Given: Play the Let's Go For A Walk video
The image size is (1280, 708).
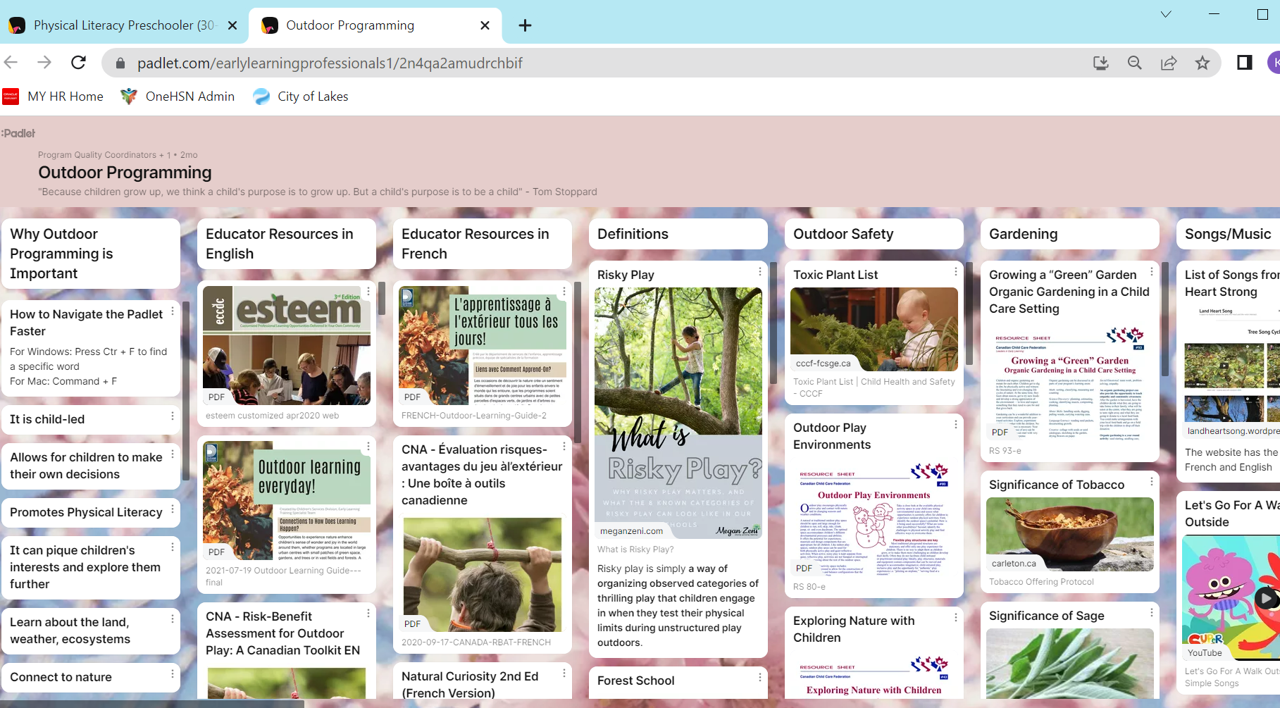Looking at the screenshot, I should [x=1265, y=598].
